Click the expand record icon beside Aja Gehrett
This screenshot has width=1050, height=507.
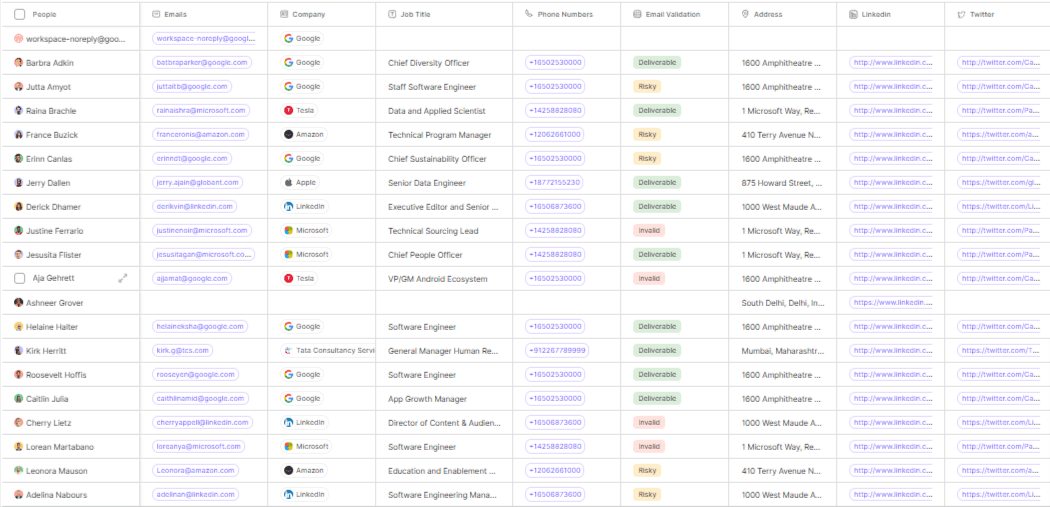[122, 279]
